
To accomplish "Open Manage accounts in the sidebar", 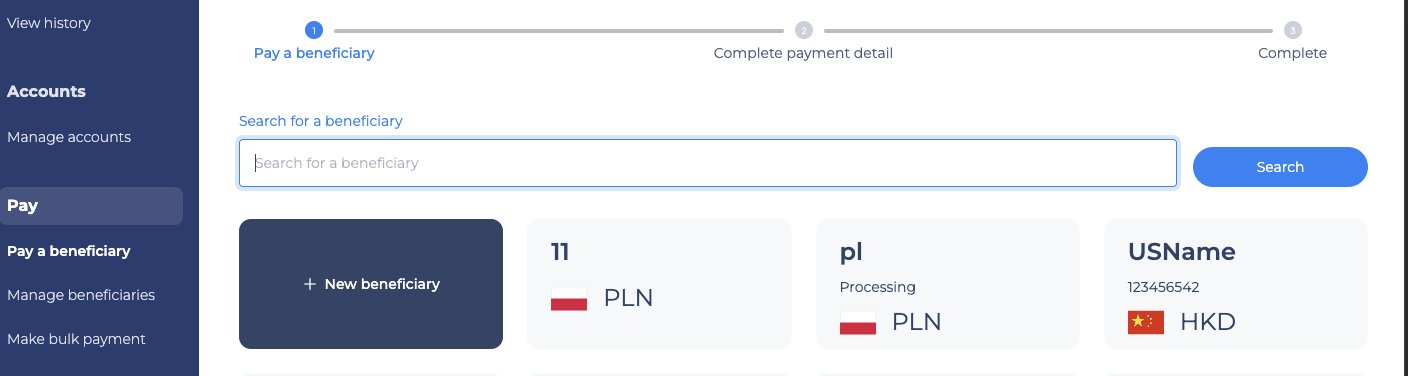I will click(69, 137).
